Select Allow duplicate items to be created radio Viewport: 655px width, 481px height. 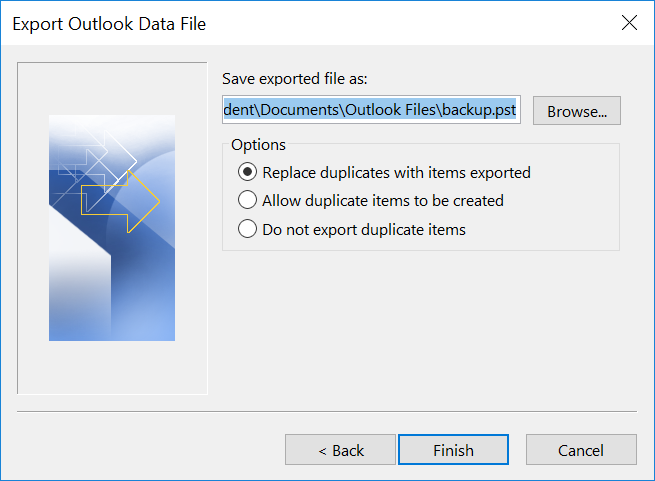click(247, 200)
